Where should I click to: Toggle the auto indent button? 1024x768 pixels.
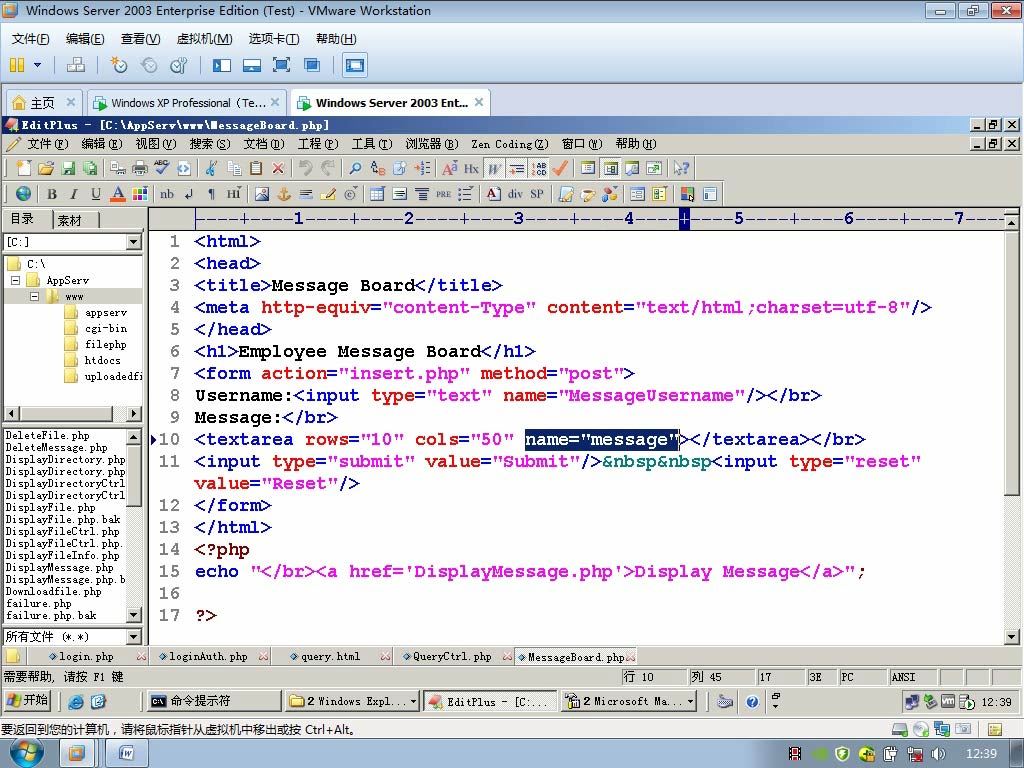tap(517, 169)
